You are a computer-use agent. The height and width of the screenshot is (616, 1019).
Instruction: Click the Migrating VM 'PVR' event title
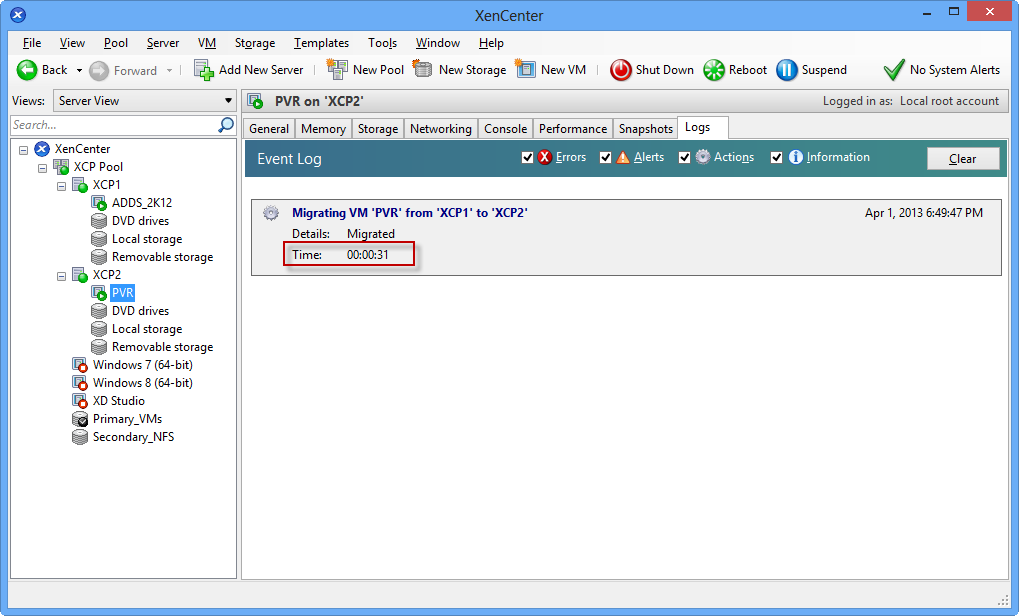point(409,212)
